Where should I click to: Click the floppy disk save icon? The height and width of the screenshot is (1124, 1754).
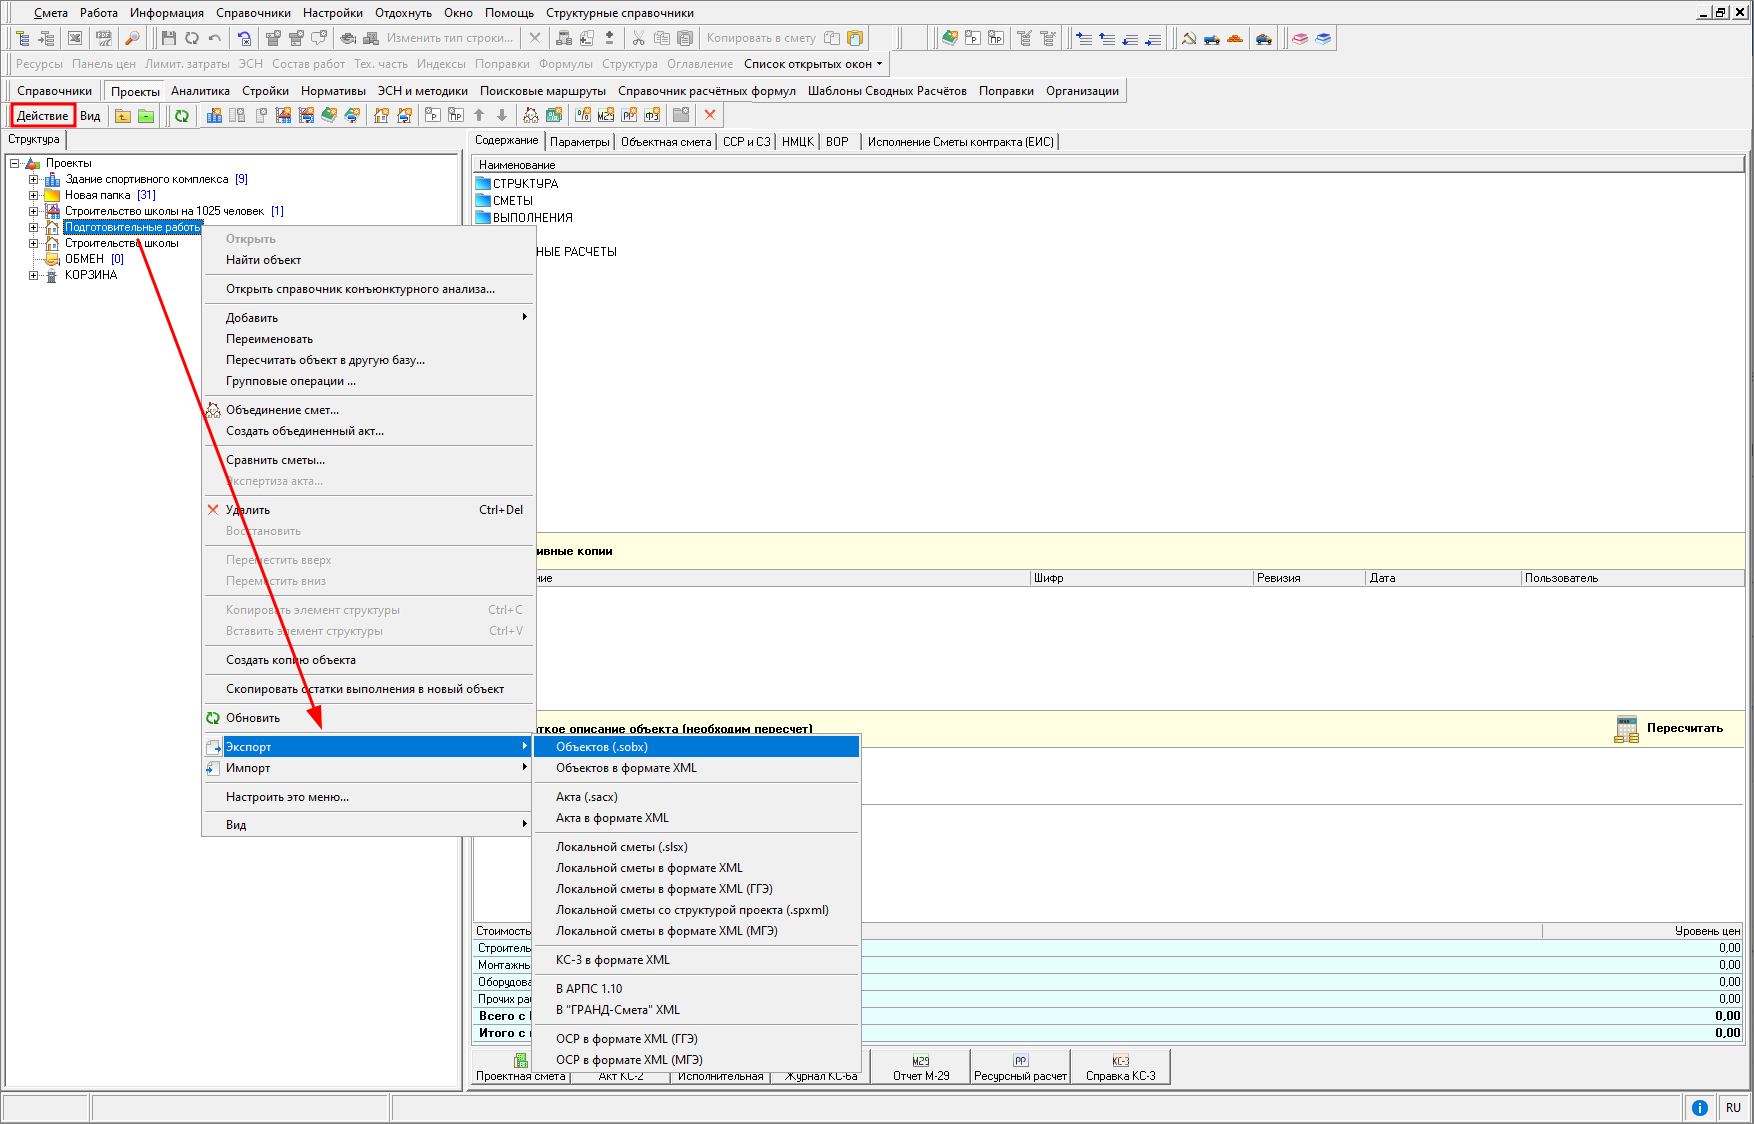click(168, 38)
